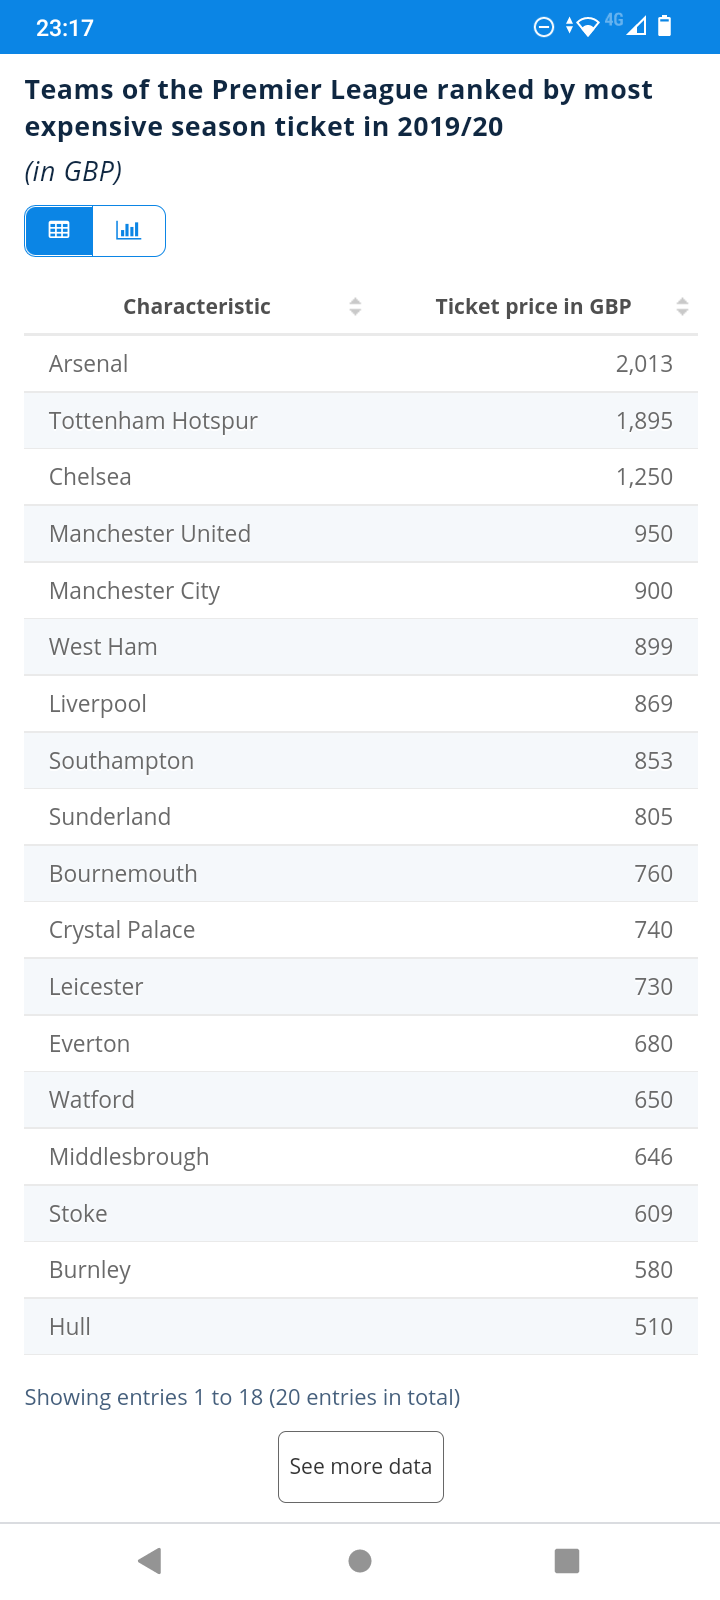The image size is (720, 1600).
Task: Select the Tottenham Hotspur row
Action: [x=360, y=421]
